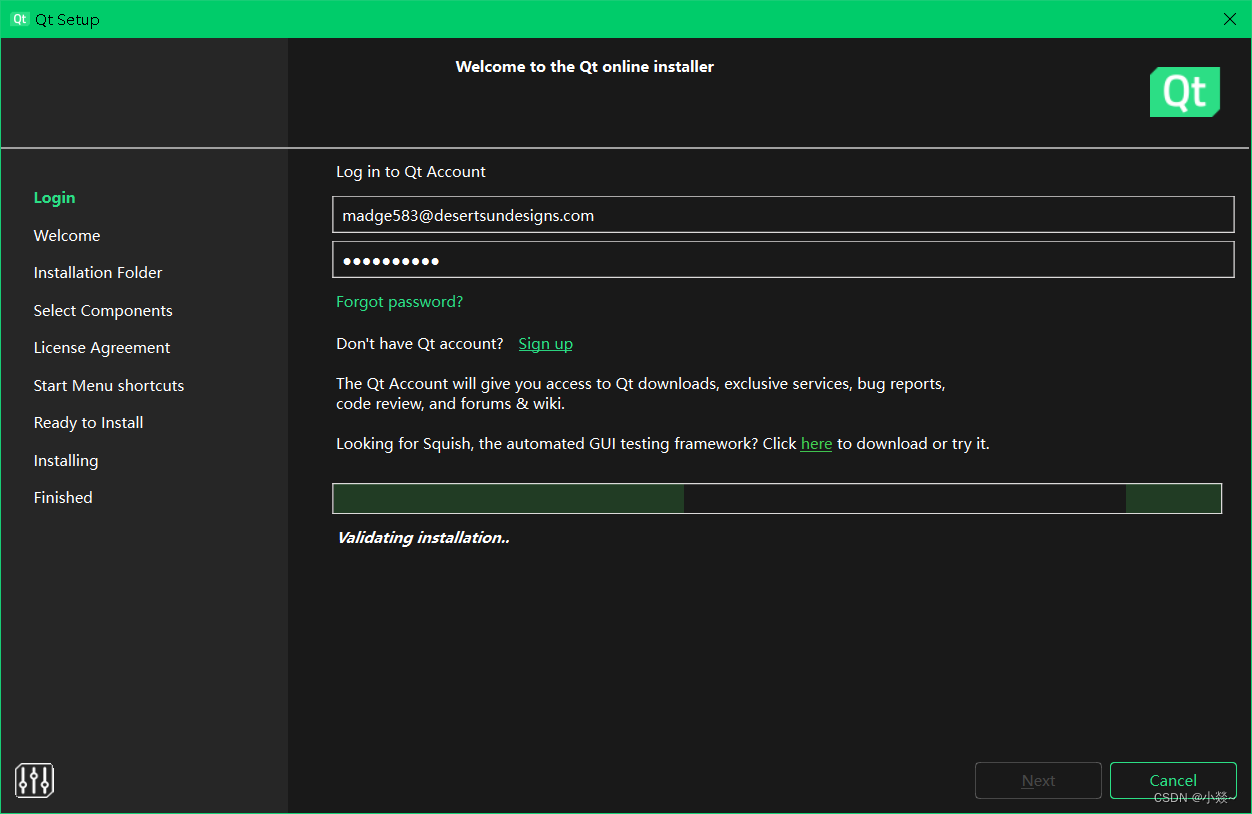This screenshot has height=814, width=1252.
Task: Click the here link to download Squish
Action: 816,443
